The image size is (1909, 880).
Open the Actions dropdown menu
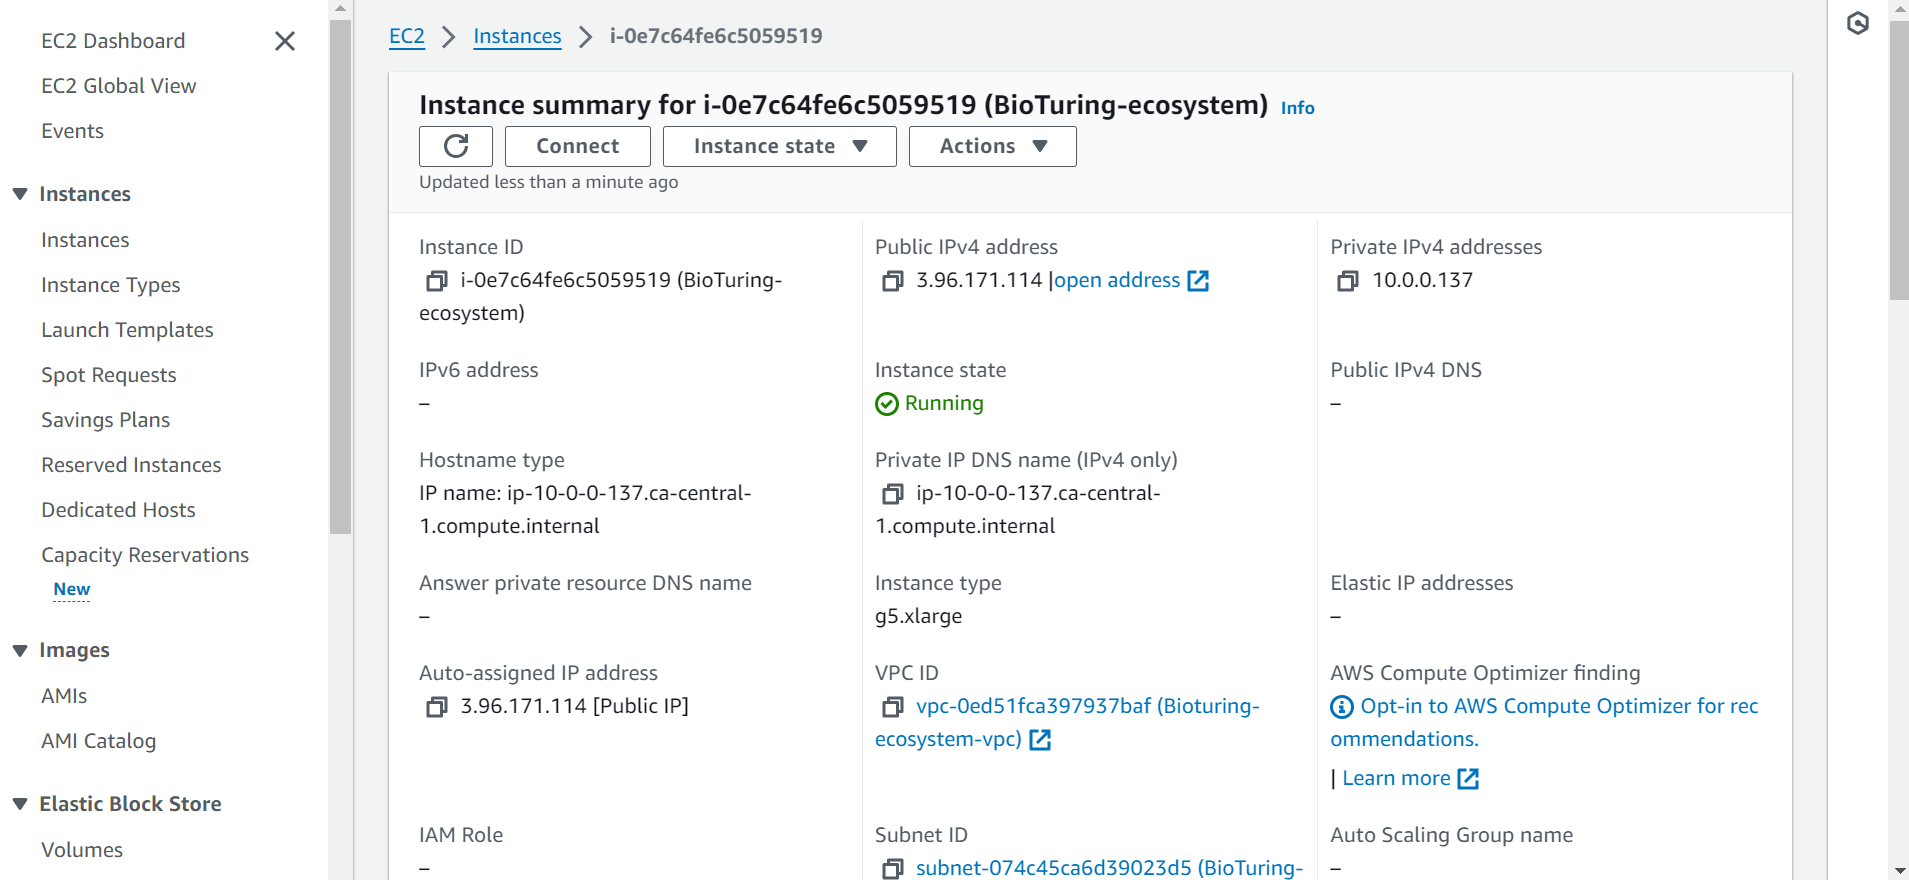(x=992, y=146)
